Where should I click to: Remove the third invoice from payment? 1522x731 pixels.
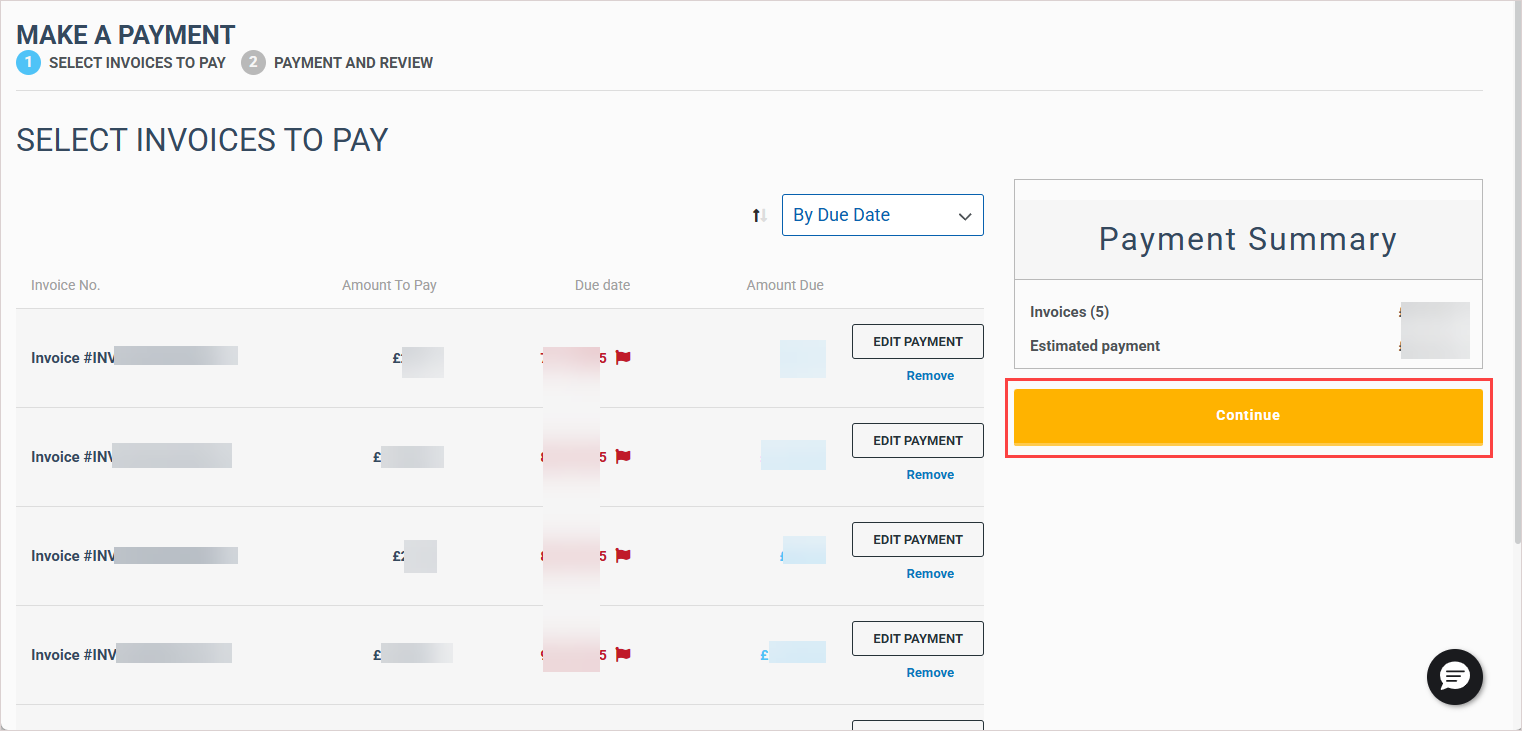click(x=929, y=574)
